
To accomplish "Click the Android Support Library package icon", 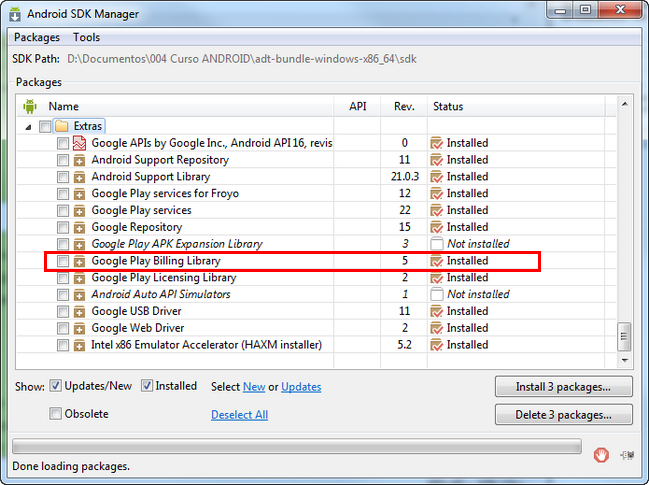I will [79, 177].
